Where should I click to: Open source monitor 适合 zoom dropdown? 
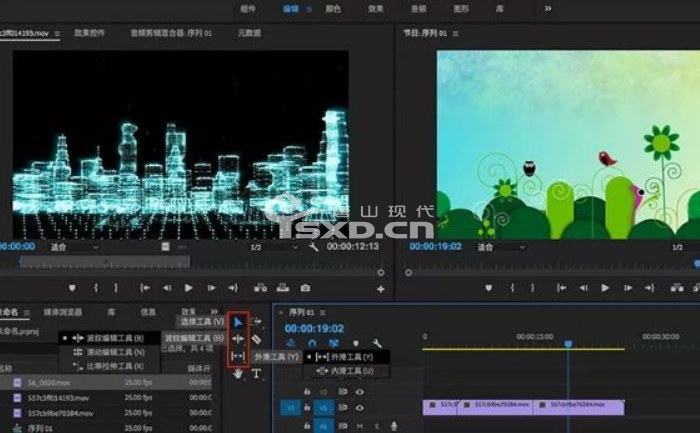[x=75, y=247]
